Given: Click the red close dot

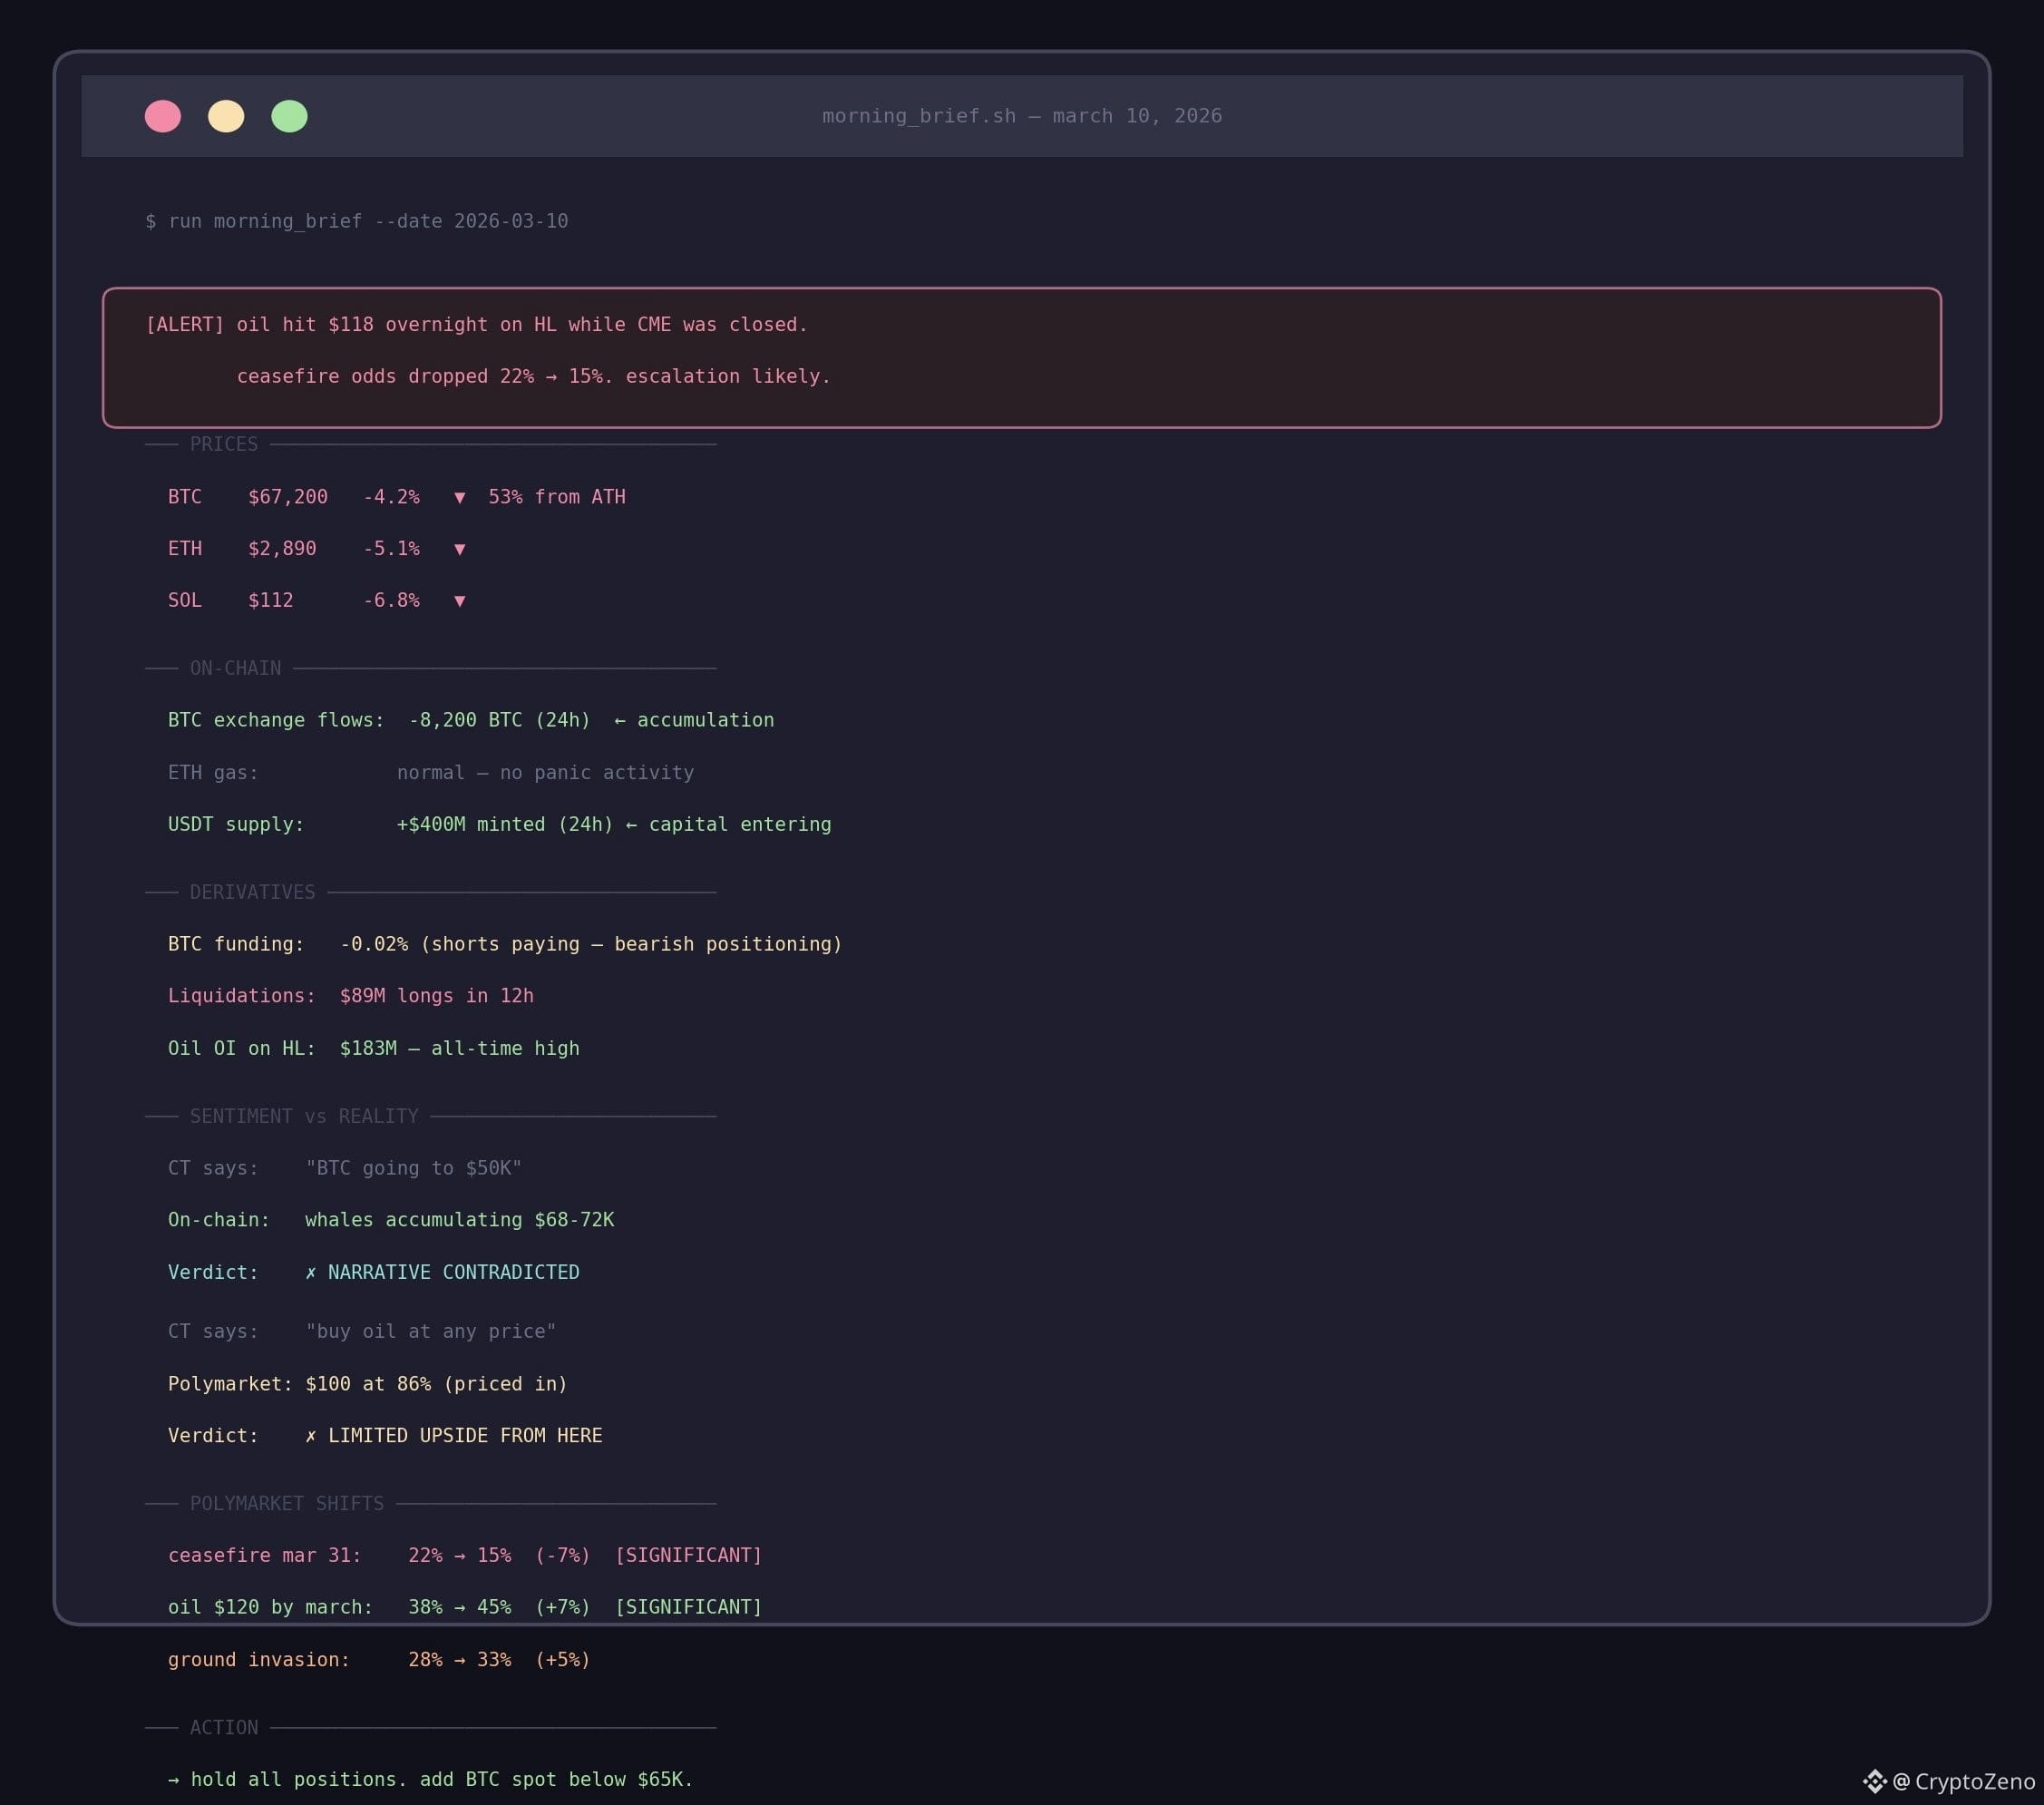Looking at the screenshot, I should point(163,116).
